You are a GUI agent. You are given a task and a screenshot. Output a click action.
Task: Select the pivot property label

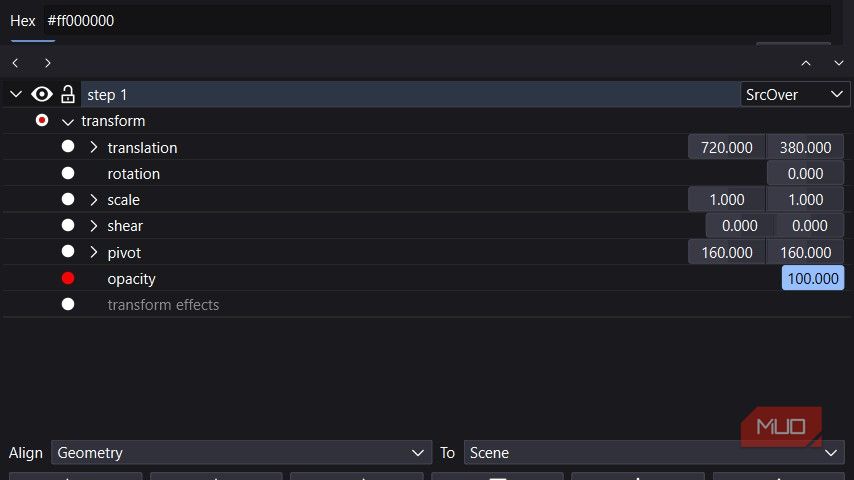coord(124,252)
